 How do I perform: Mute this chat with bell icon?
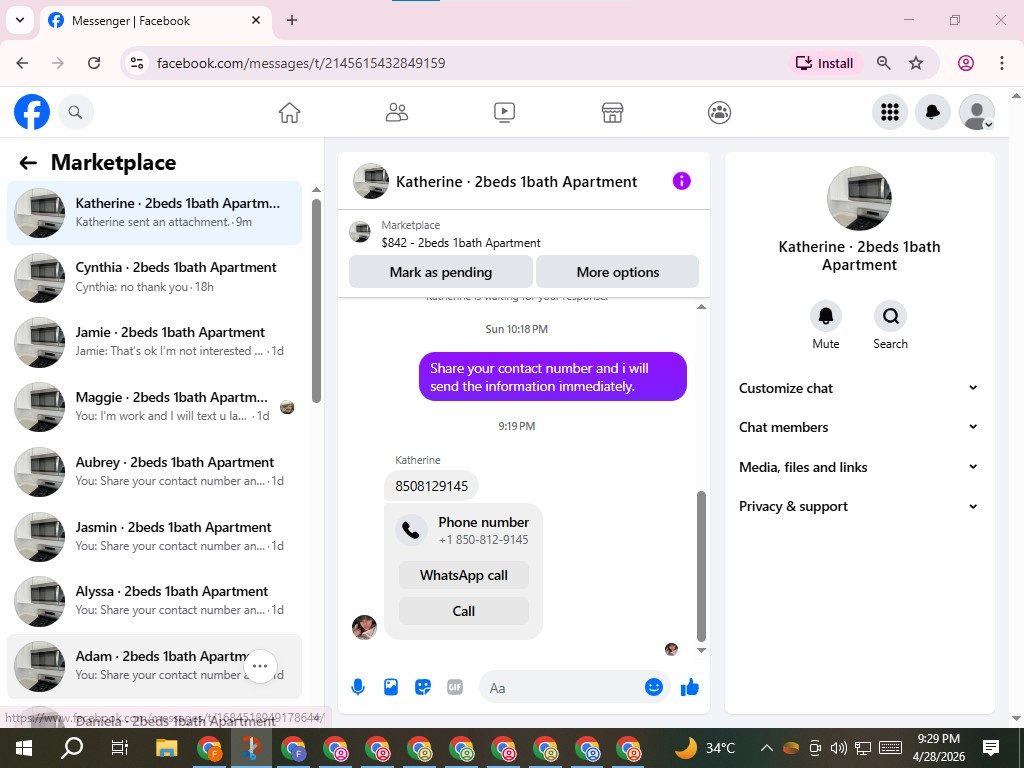[825, 316]
